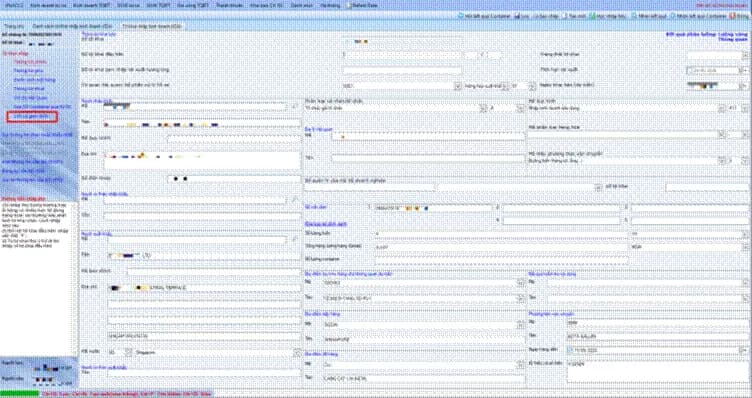Switch to the Trang chủ tab

14,26
